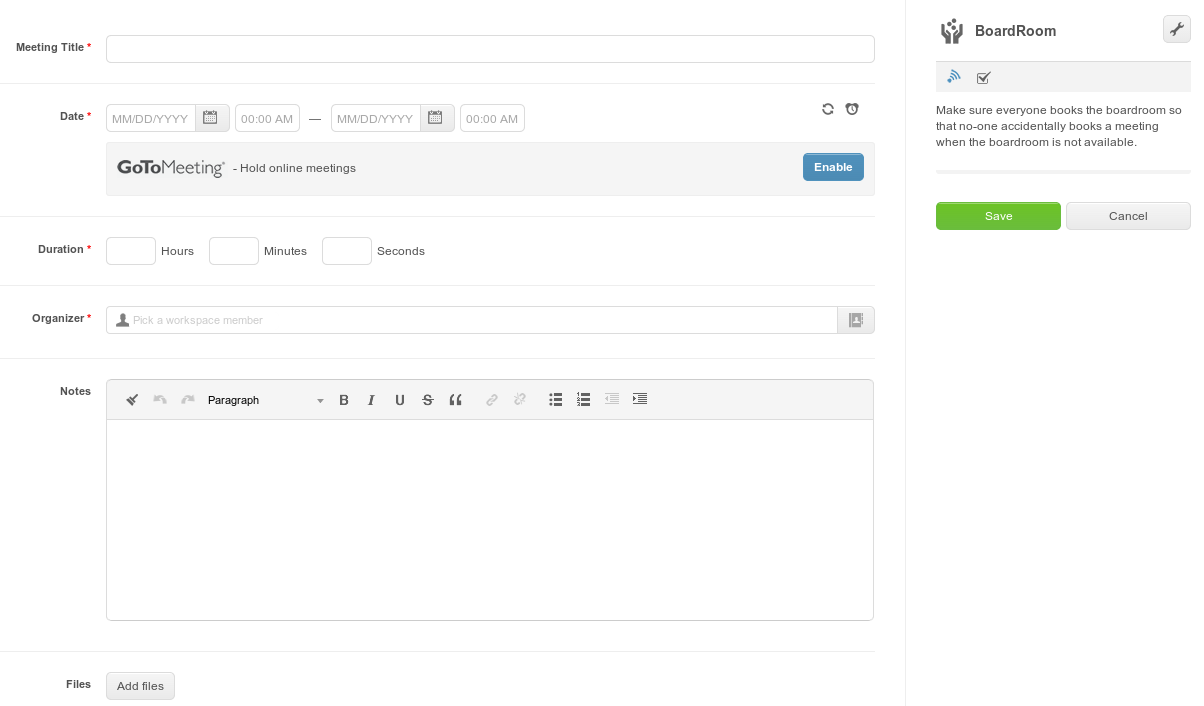The width and height of the screenshot is (1204, 706).
Task: Open the end date calendar picker
Action: click(436, 118)
